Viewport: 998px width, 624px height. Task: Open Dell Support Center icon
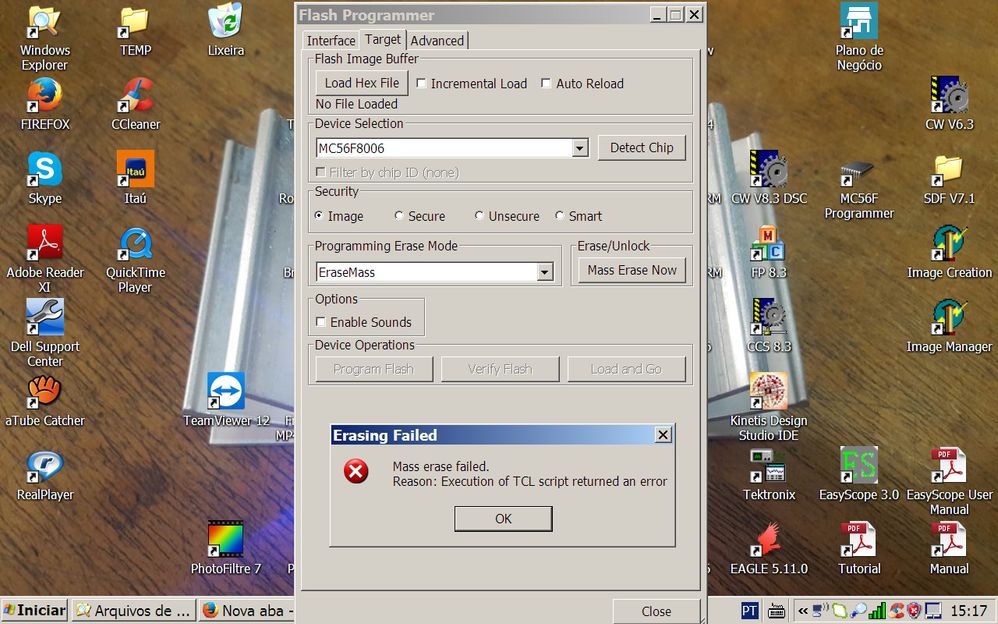[45, 333]
